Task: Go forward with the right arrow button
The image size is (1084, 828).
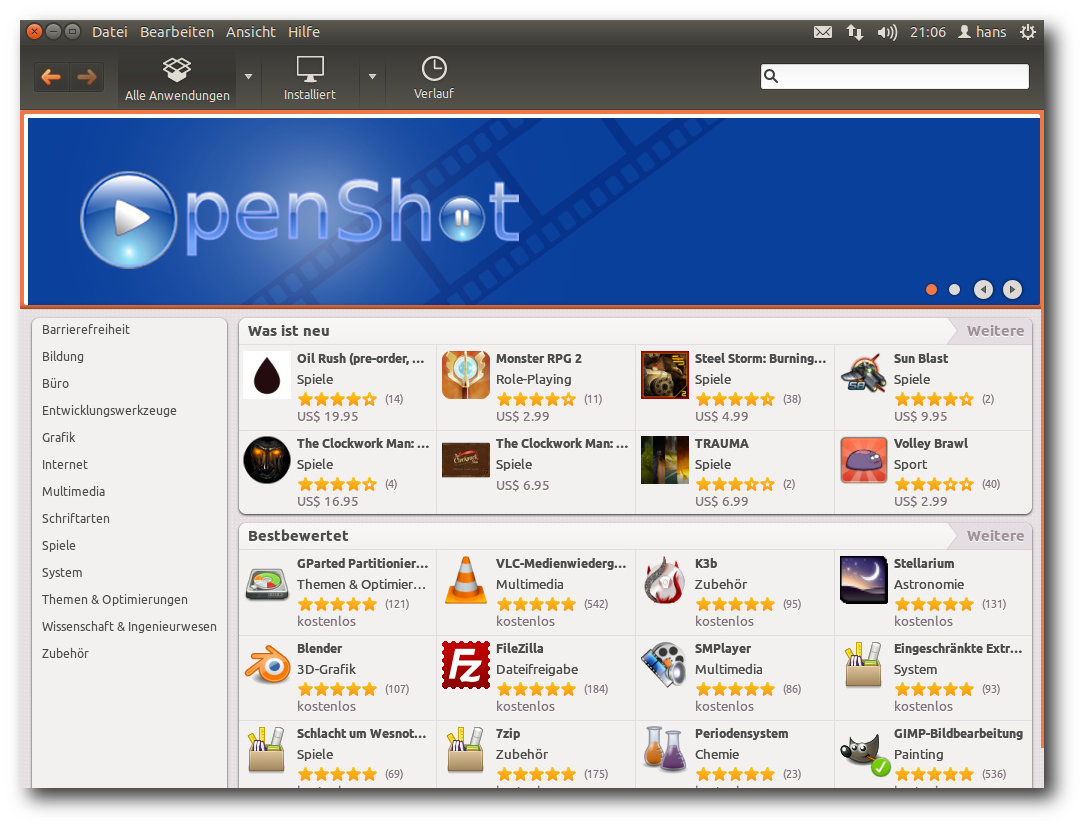Action: (87, 77)
